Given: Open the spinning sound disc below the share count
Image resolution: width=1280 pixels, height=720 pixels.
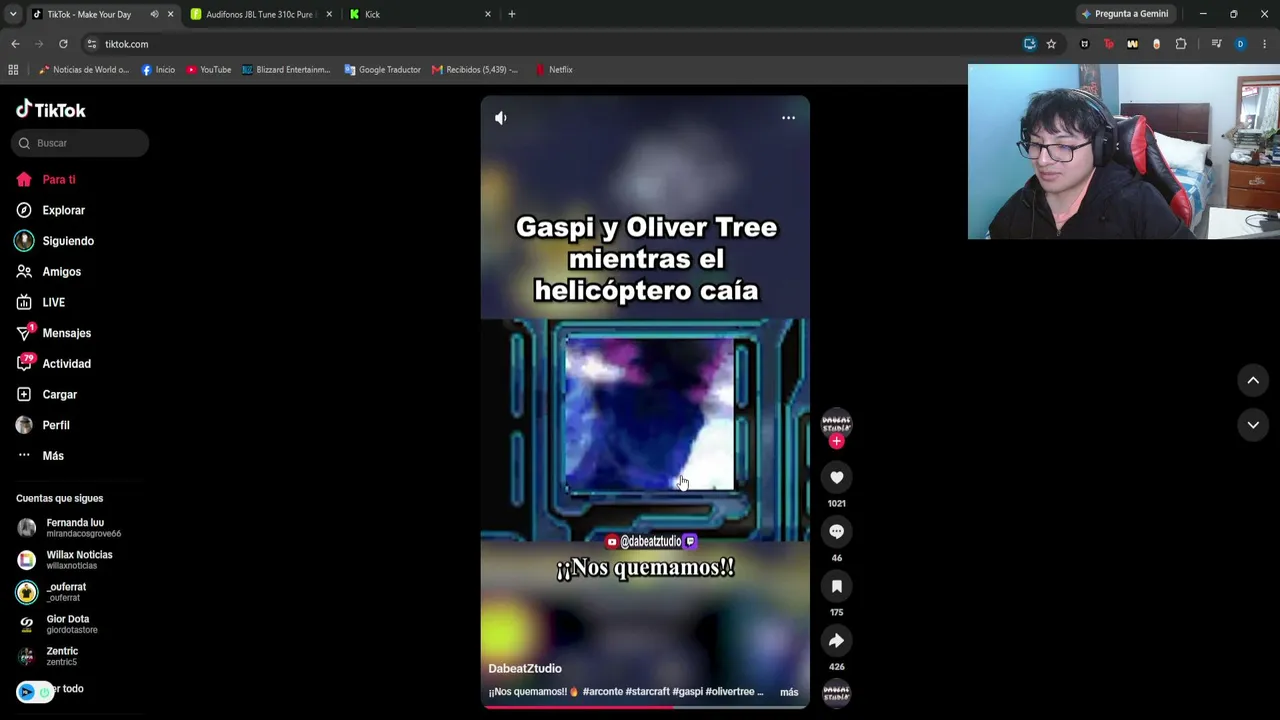Looking at the screenshot, I should [837, 692].
